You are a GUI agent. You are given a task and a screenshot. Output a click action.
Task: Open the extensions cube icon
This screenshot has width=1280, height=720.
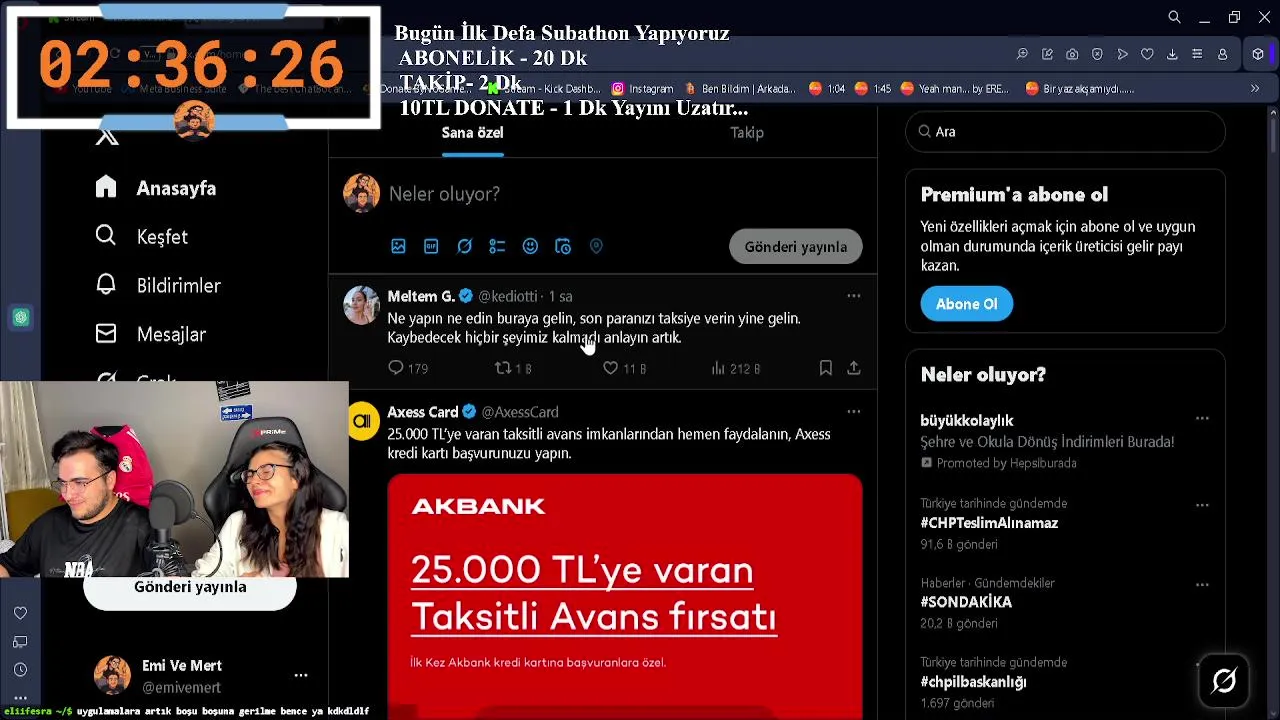tap(1258, 54)
